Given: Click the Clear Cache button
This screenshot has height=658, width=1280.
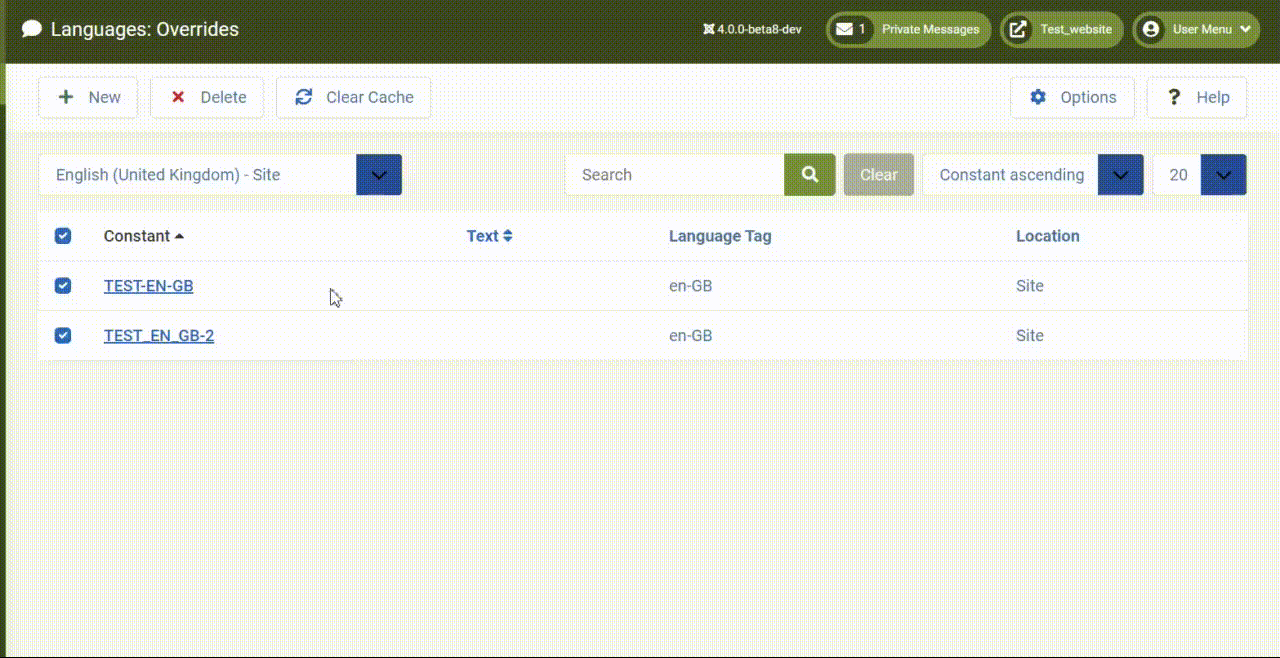Looking at the screenshot, I should 354,97.
